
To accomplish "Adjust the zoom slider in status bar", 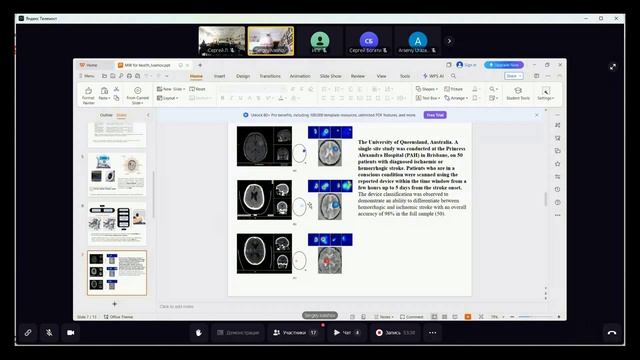I will pyautogui.click(x=534, y=317).
